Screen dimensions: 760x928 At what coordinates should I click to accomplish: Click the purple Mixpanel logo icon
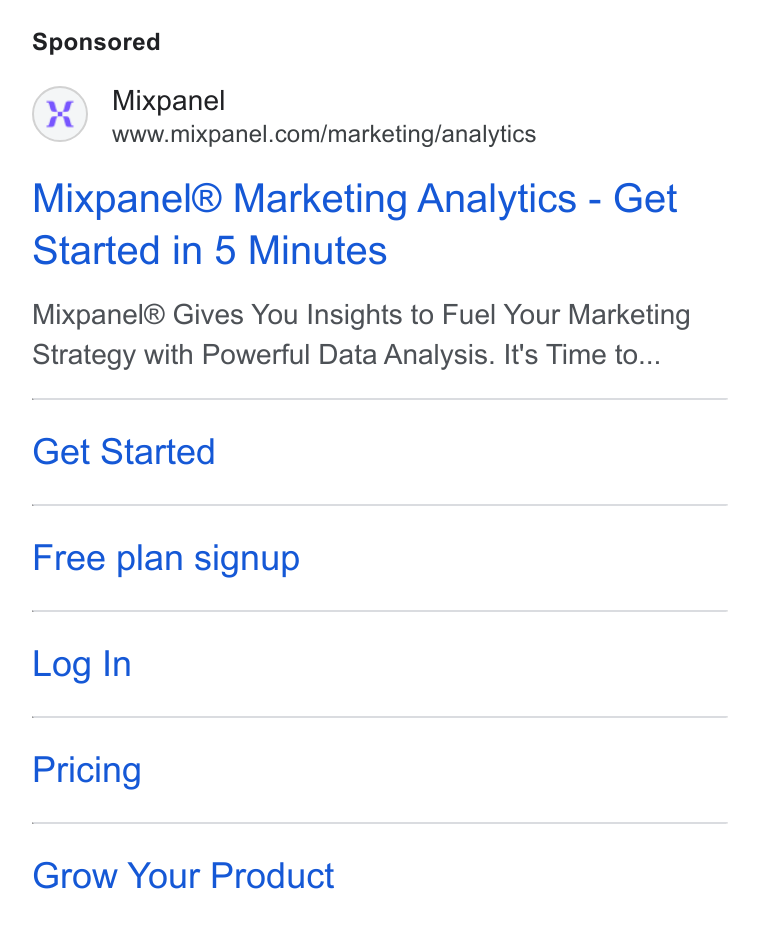point(60,114)
